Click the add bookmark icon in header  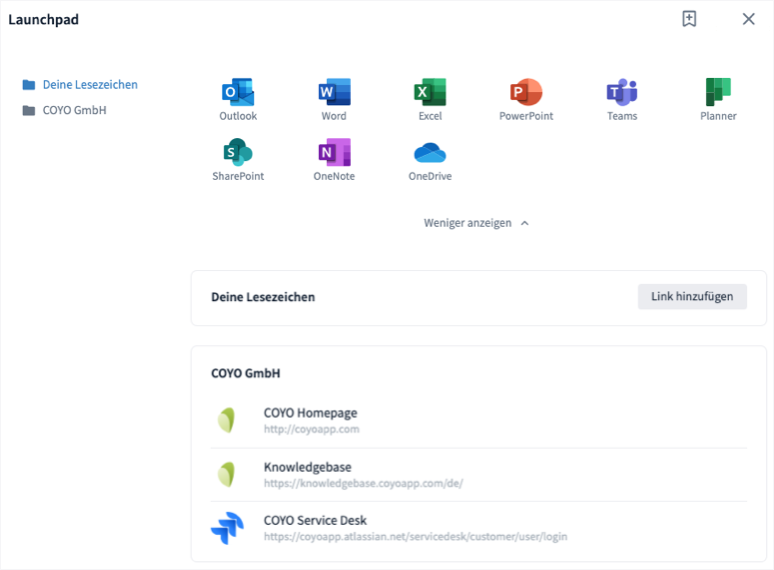689,19
